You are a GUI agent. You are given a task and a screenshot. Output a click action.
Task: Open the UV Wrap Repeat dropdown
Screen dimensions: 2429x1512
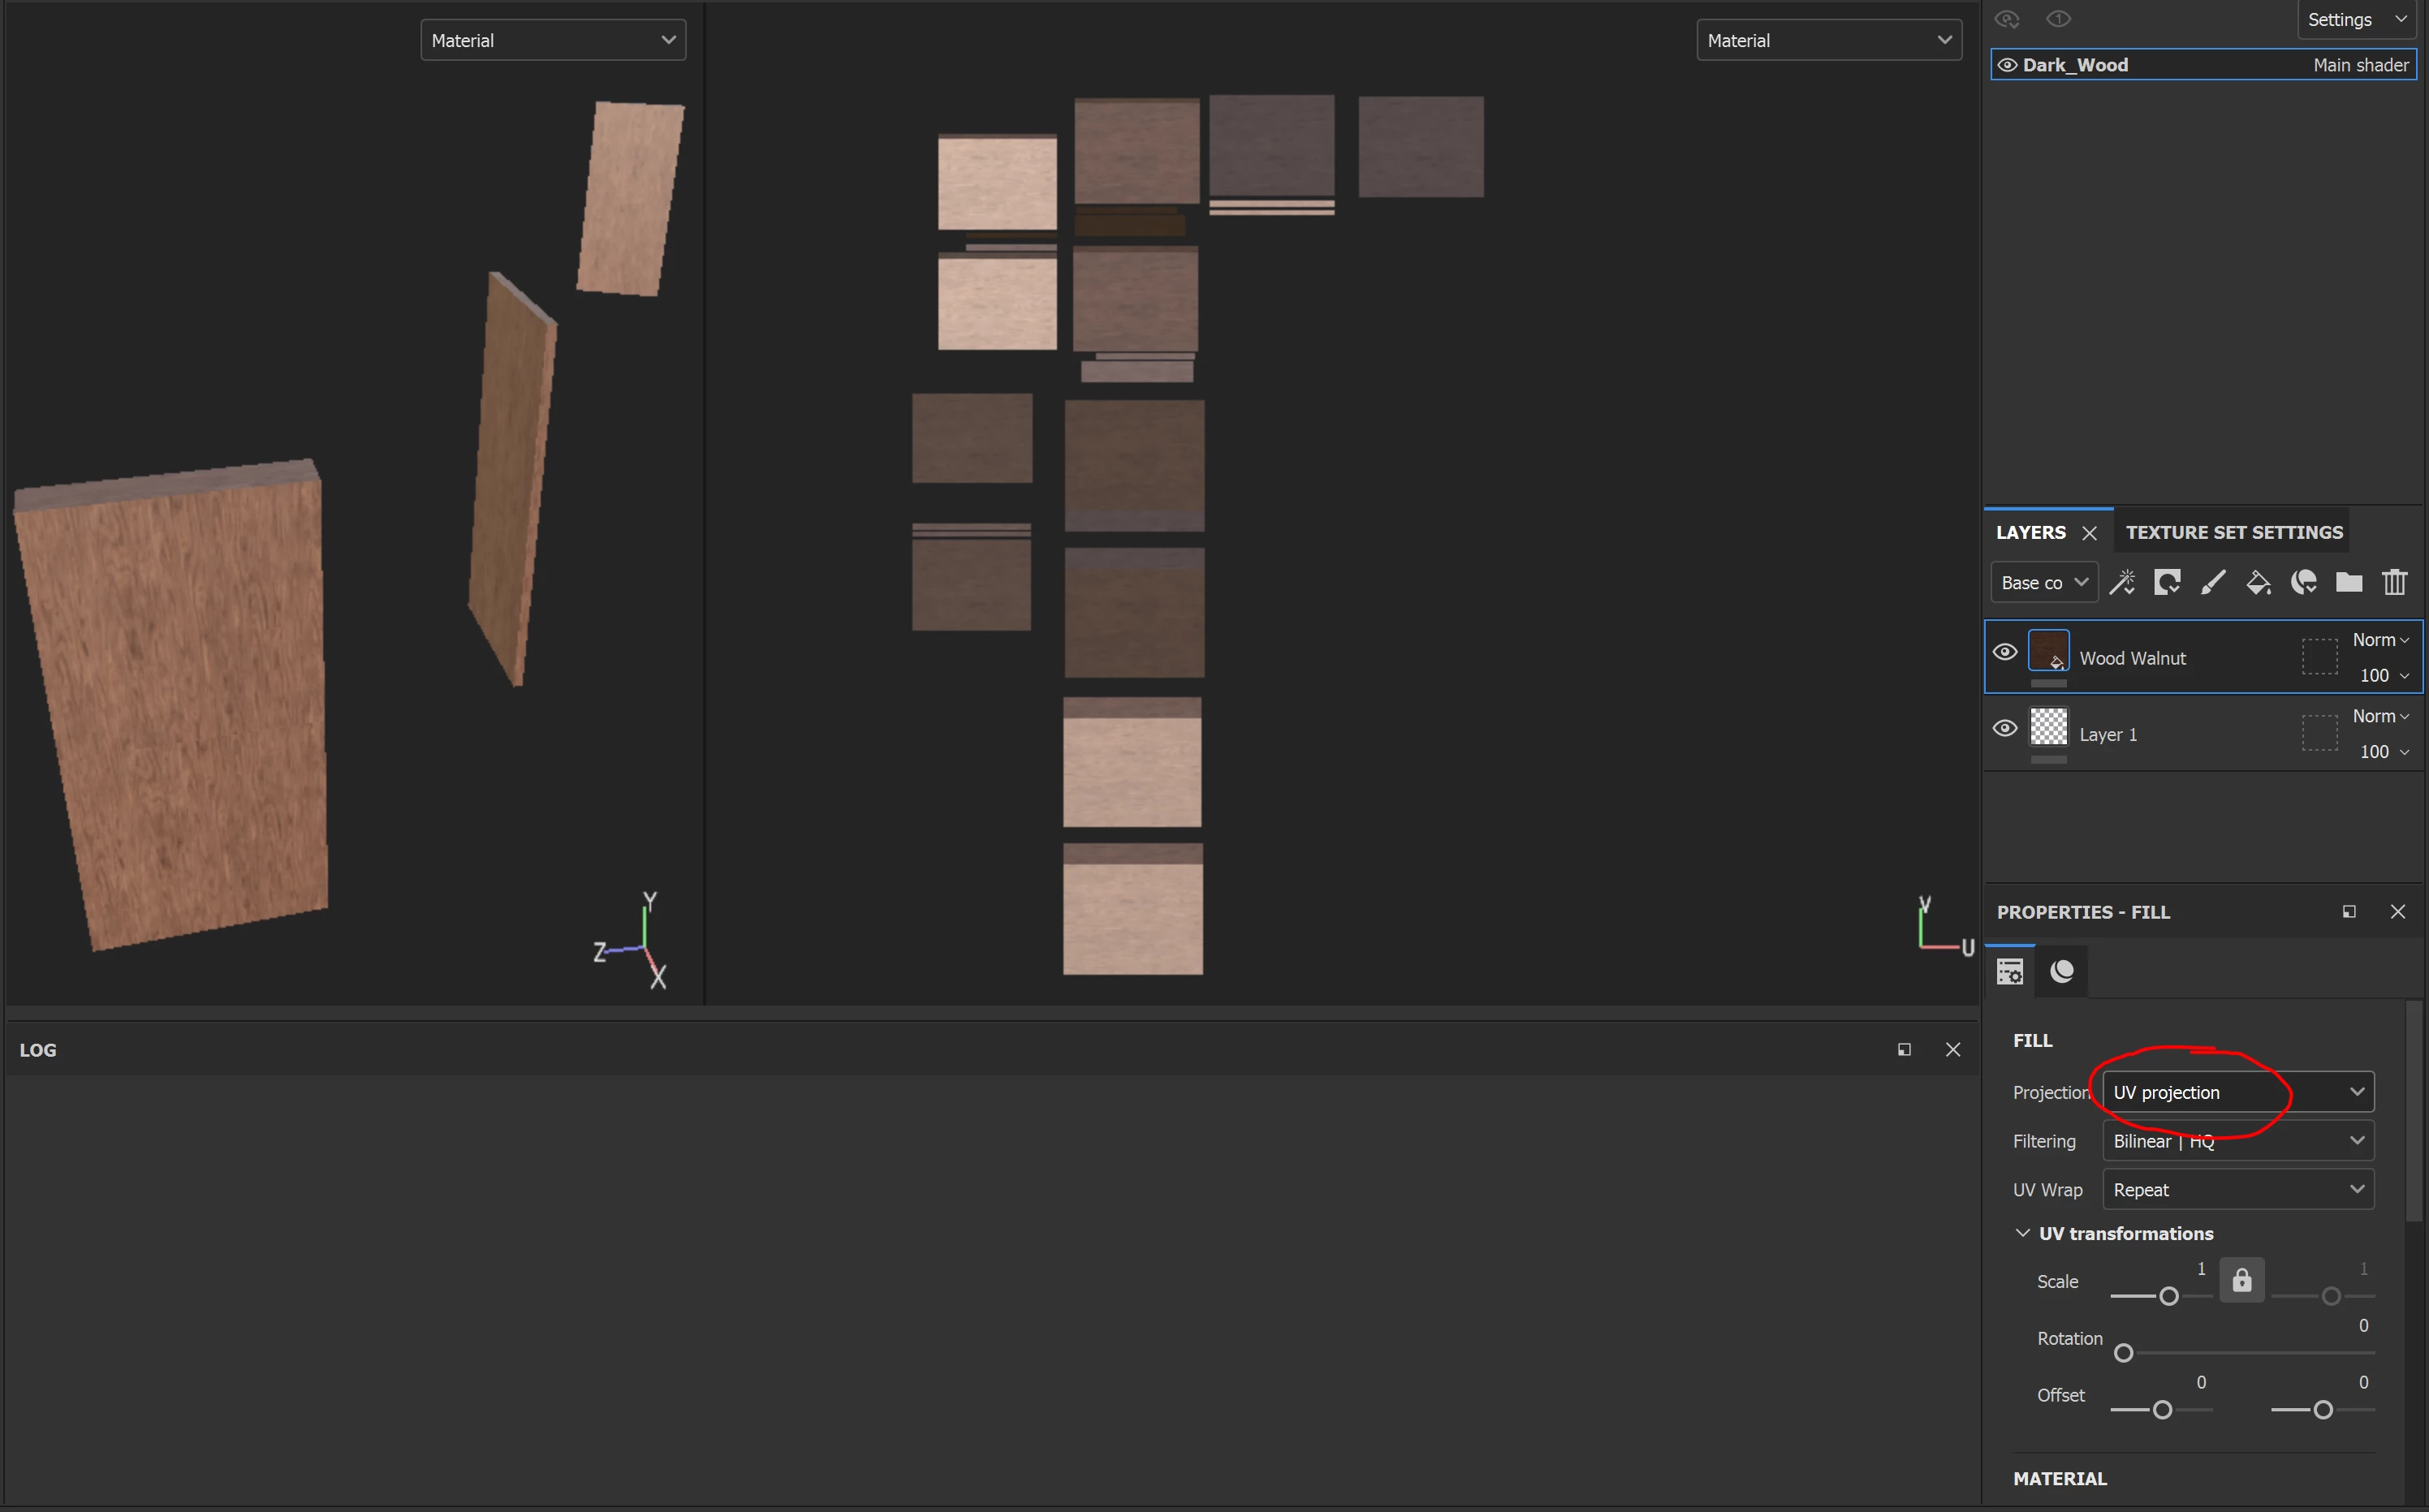point(2238,1189)
